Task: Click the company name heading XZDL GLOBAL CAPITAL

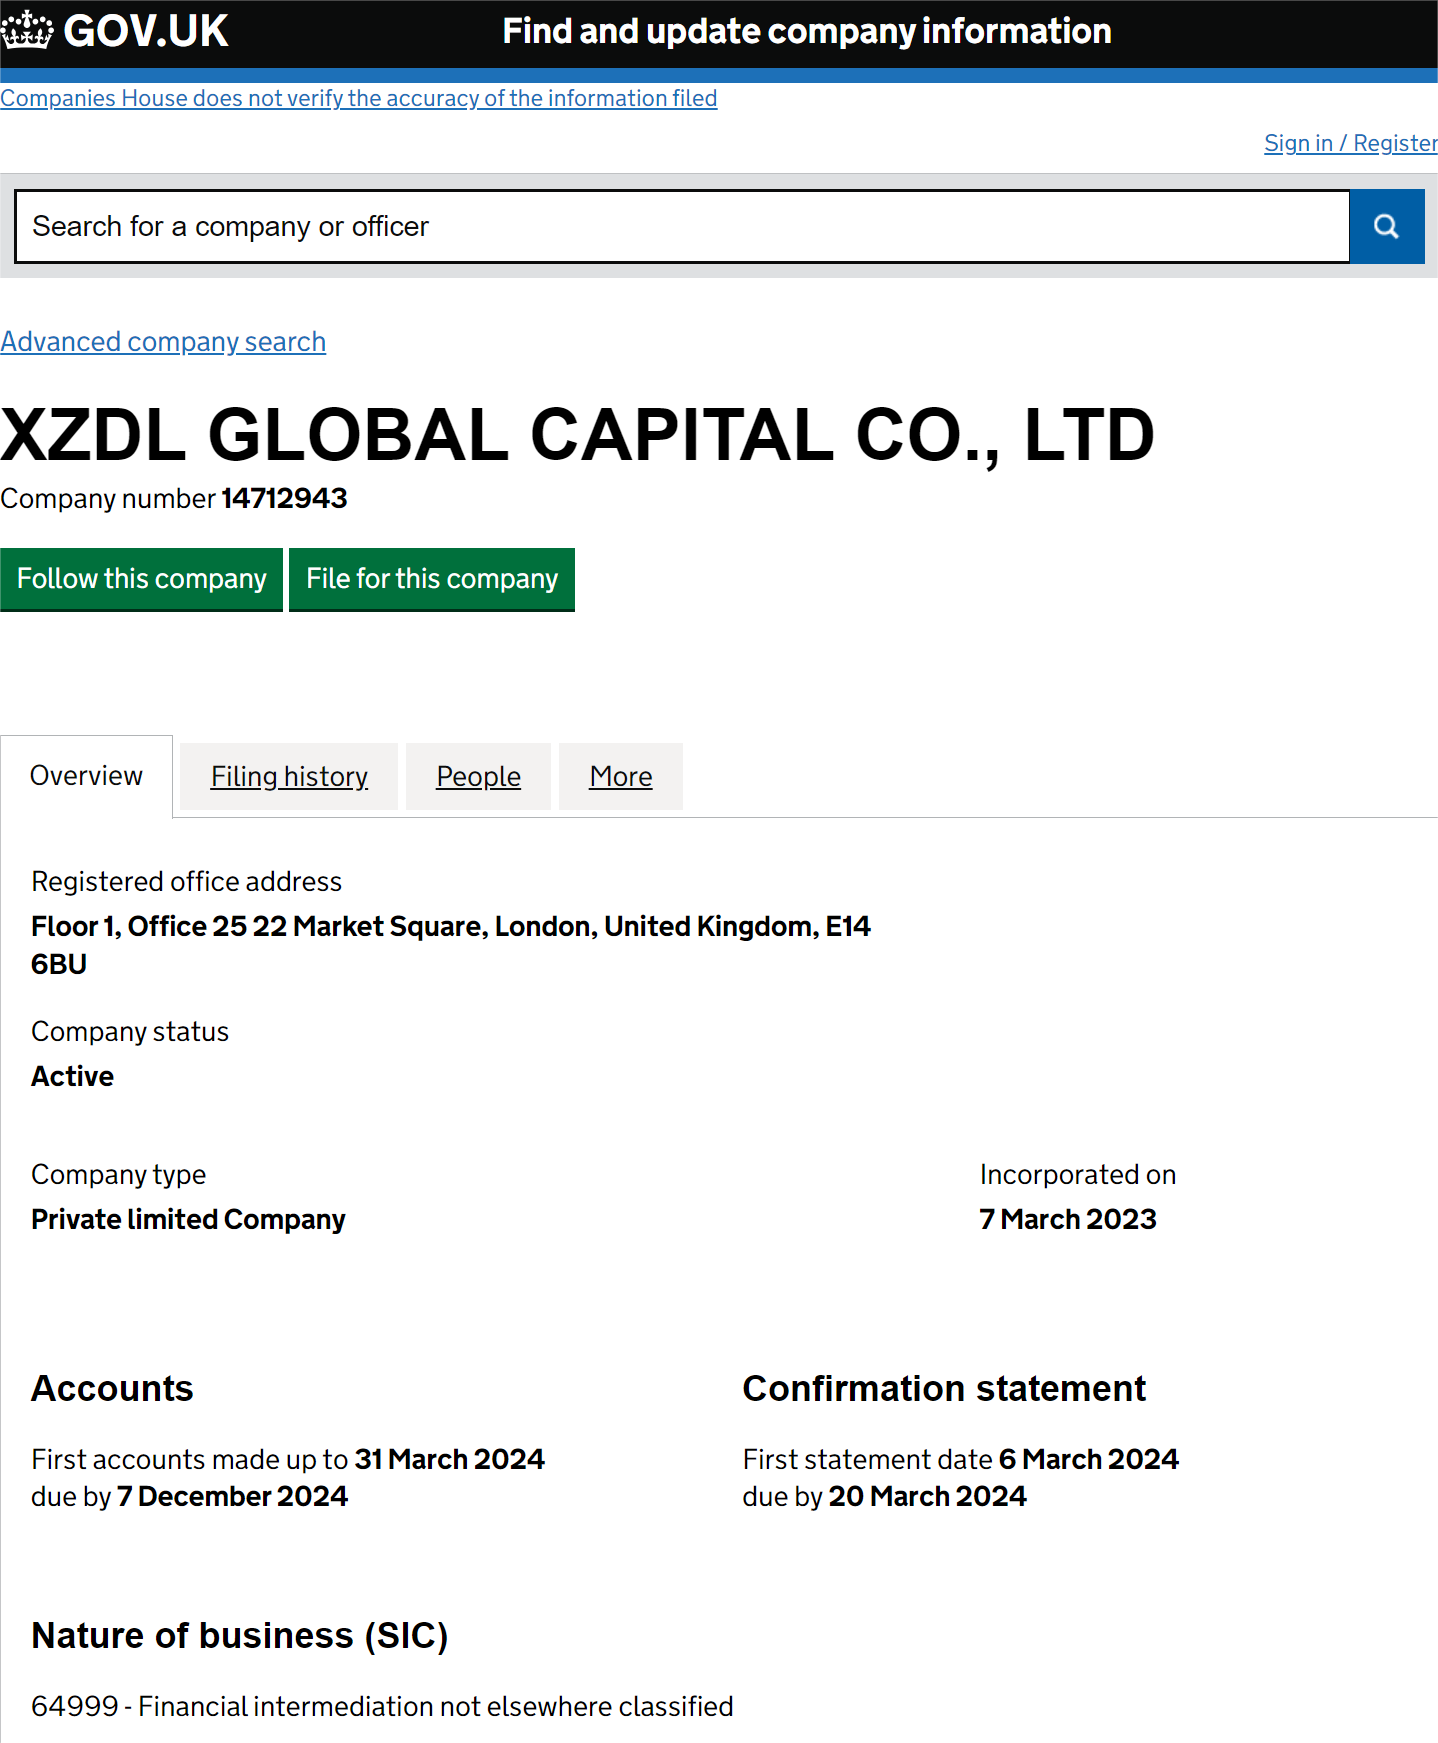Action: [577, 436]
